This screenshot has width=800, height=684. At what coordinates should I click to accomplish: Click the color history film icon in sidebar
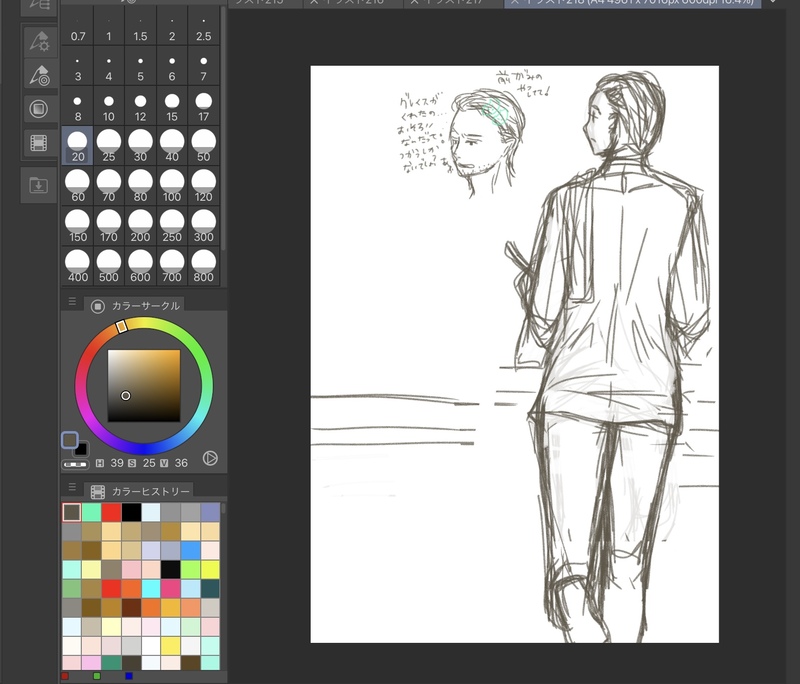39,143
